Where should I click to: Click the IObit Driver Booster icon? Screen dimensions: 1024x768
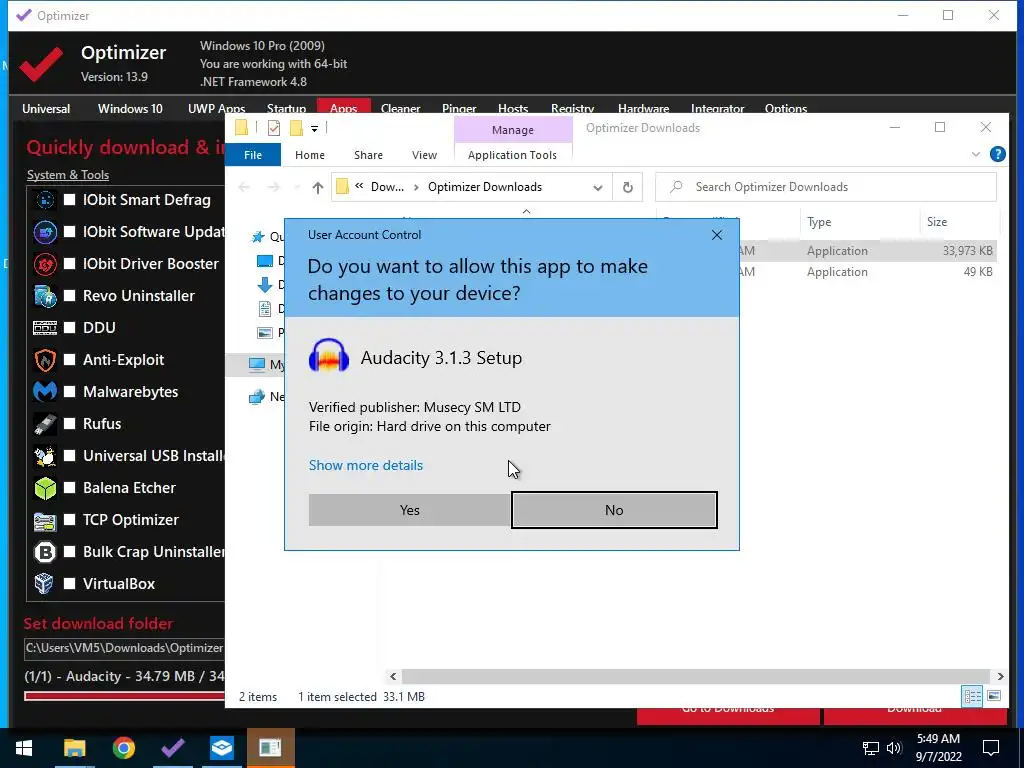45,264
